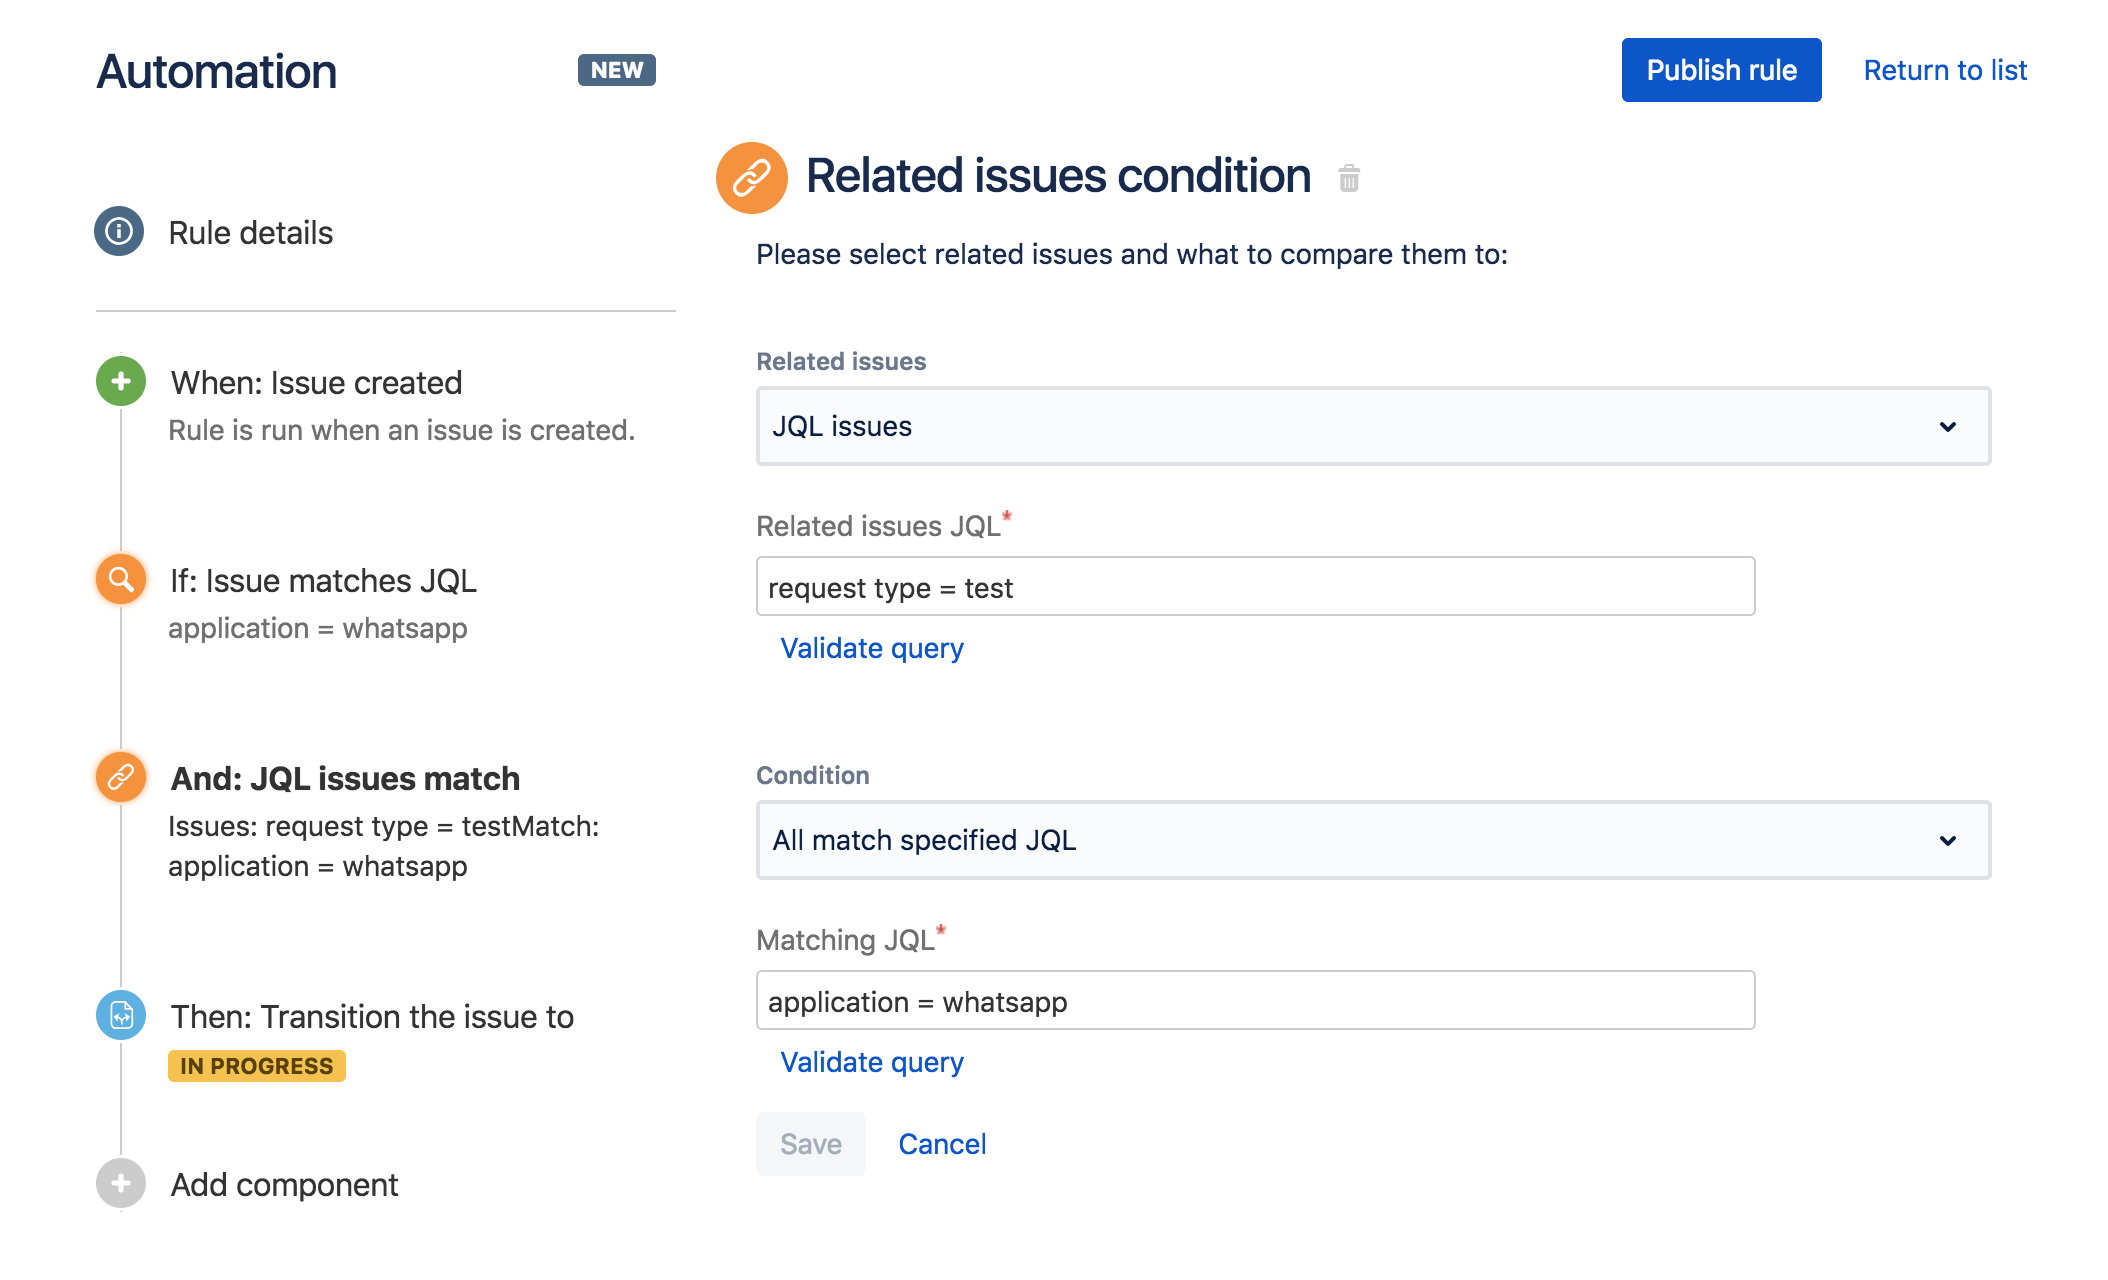Select the green plus icon beside When trigger
Image resolution: width=2108 pixels, height=1280 pixels.
(121, 381)
